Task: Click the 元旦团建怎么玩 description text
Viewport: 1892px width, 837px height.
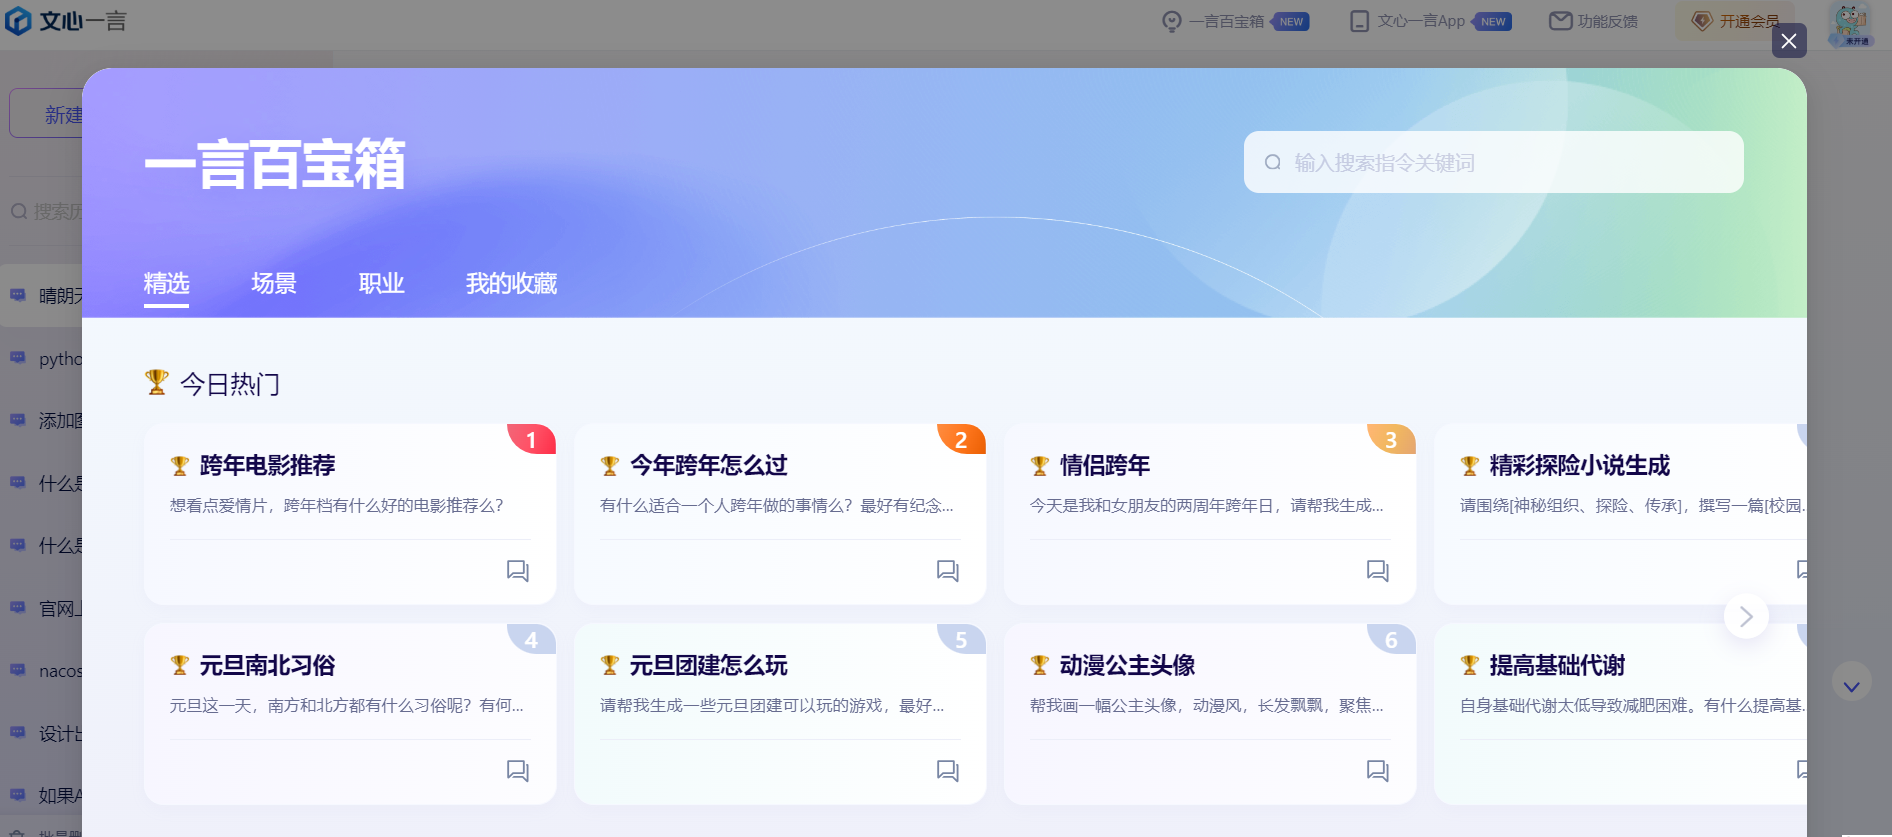Action: point(772,706)
